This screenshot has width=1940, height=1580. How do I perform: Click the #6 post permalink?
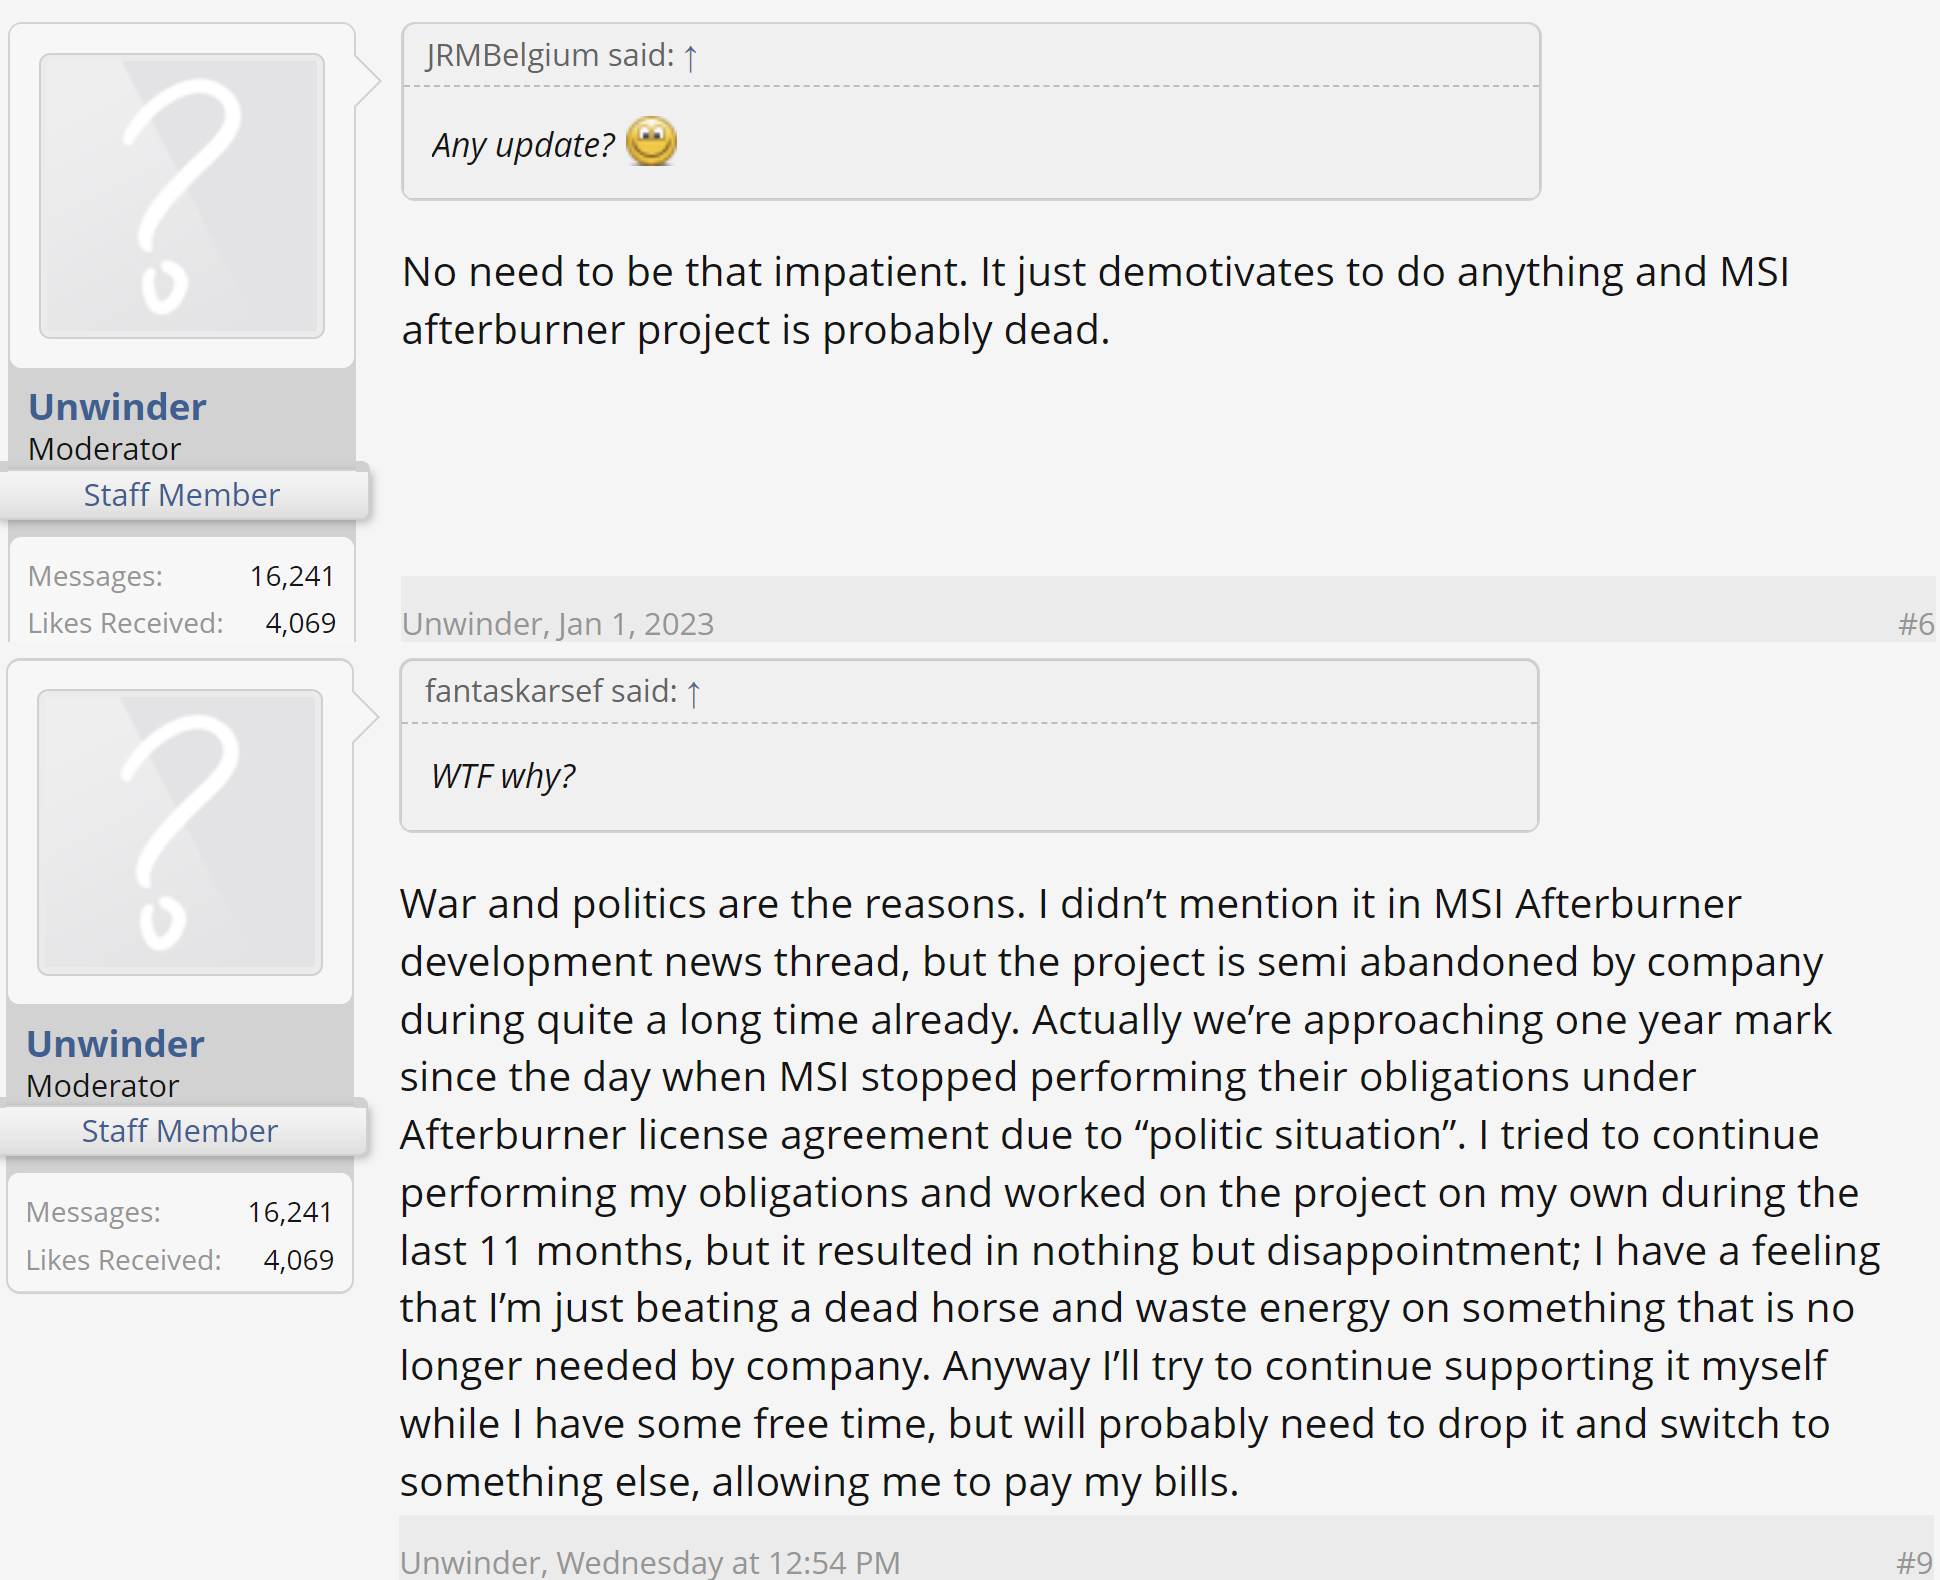(1915, 625)
